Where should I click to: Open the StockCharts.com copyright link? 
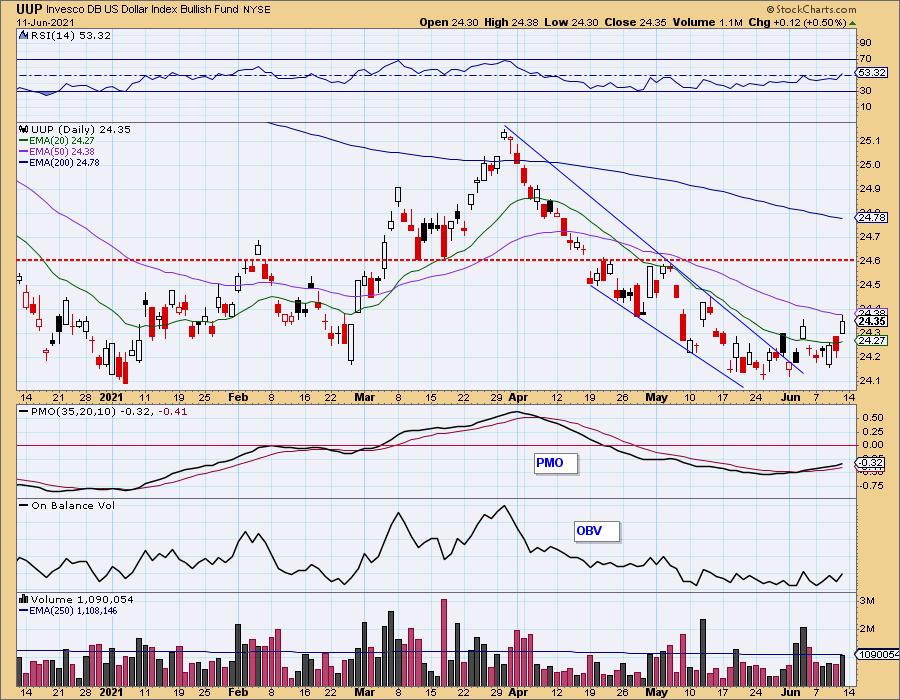tap(811, 9)
